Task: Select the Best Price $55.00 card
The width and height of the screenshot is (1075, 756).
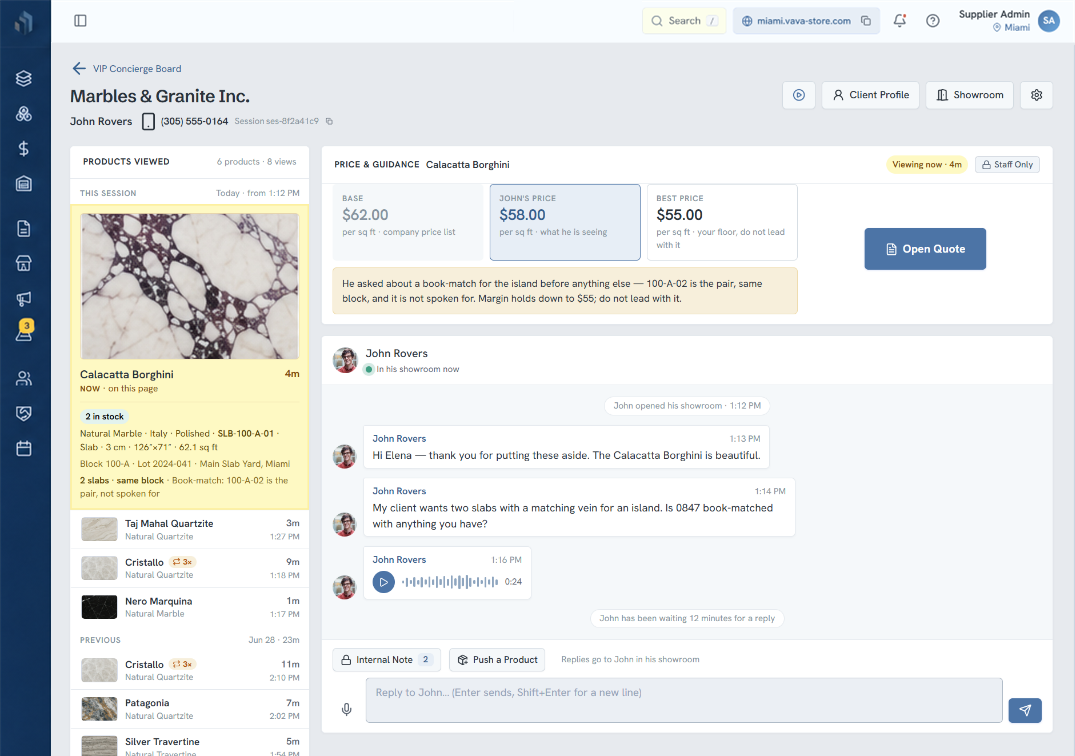Action: (x=722, y=222)
